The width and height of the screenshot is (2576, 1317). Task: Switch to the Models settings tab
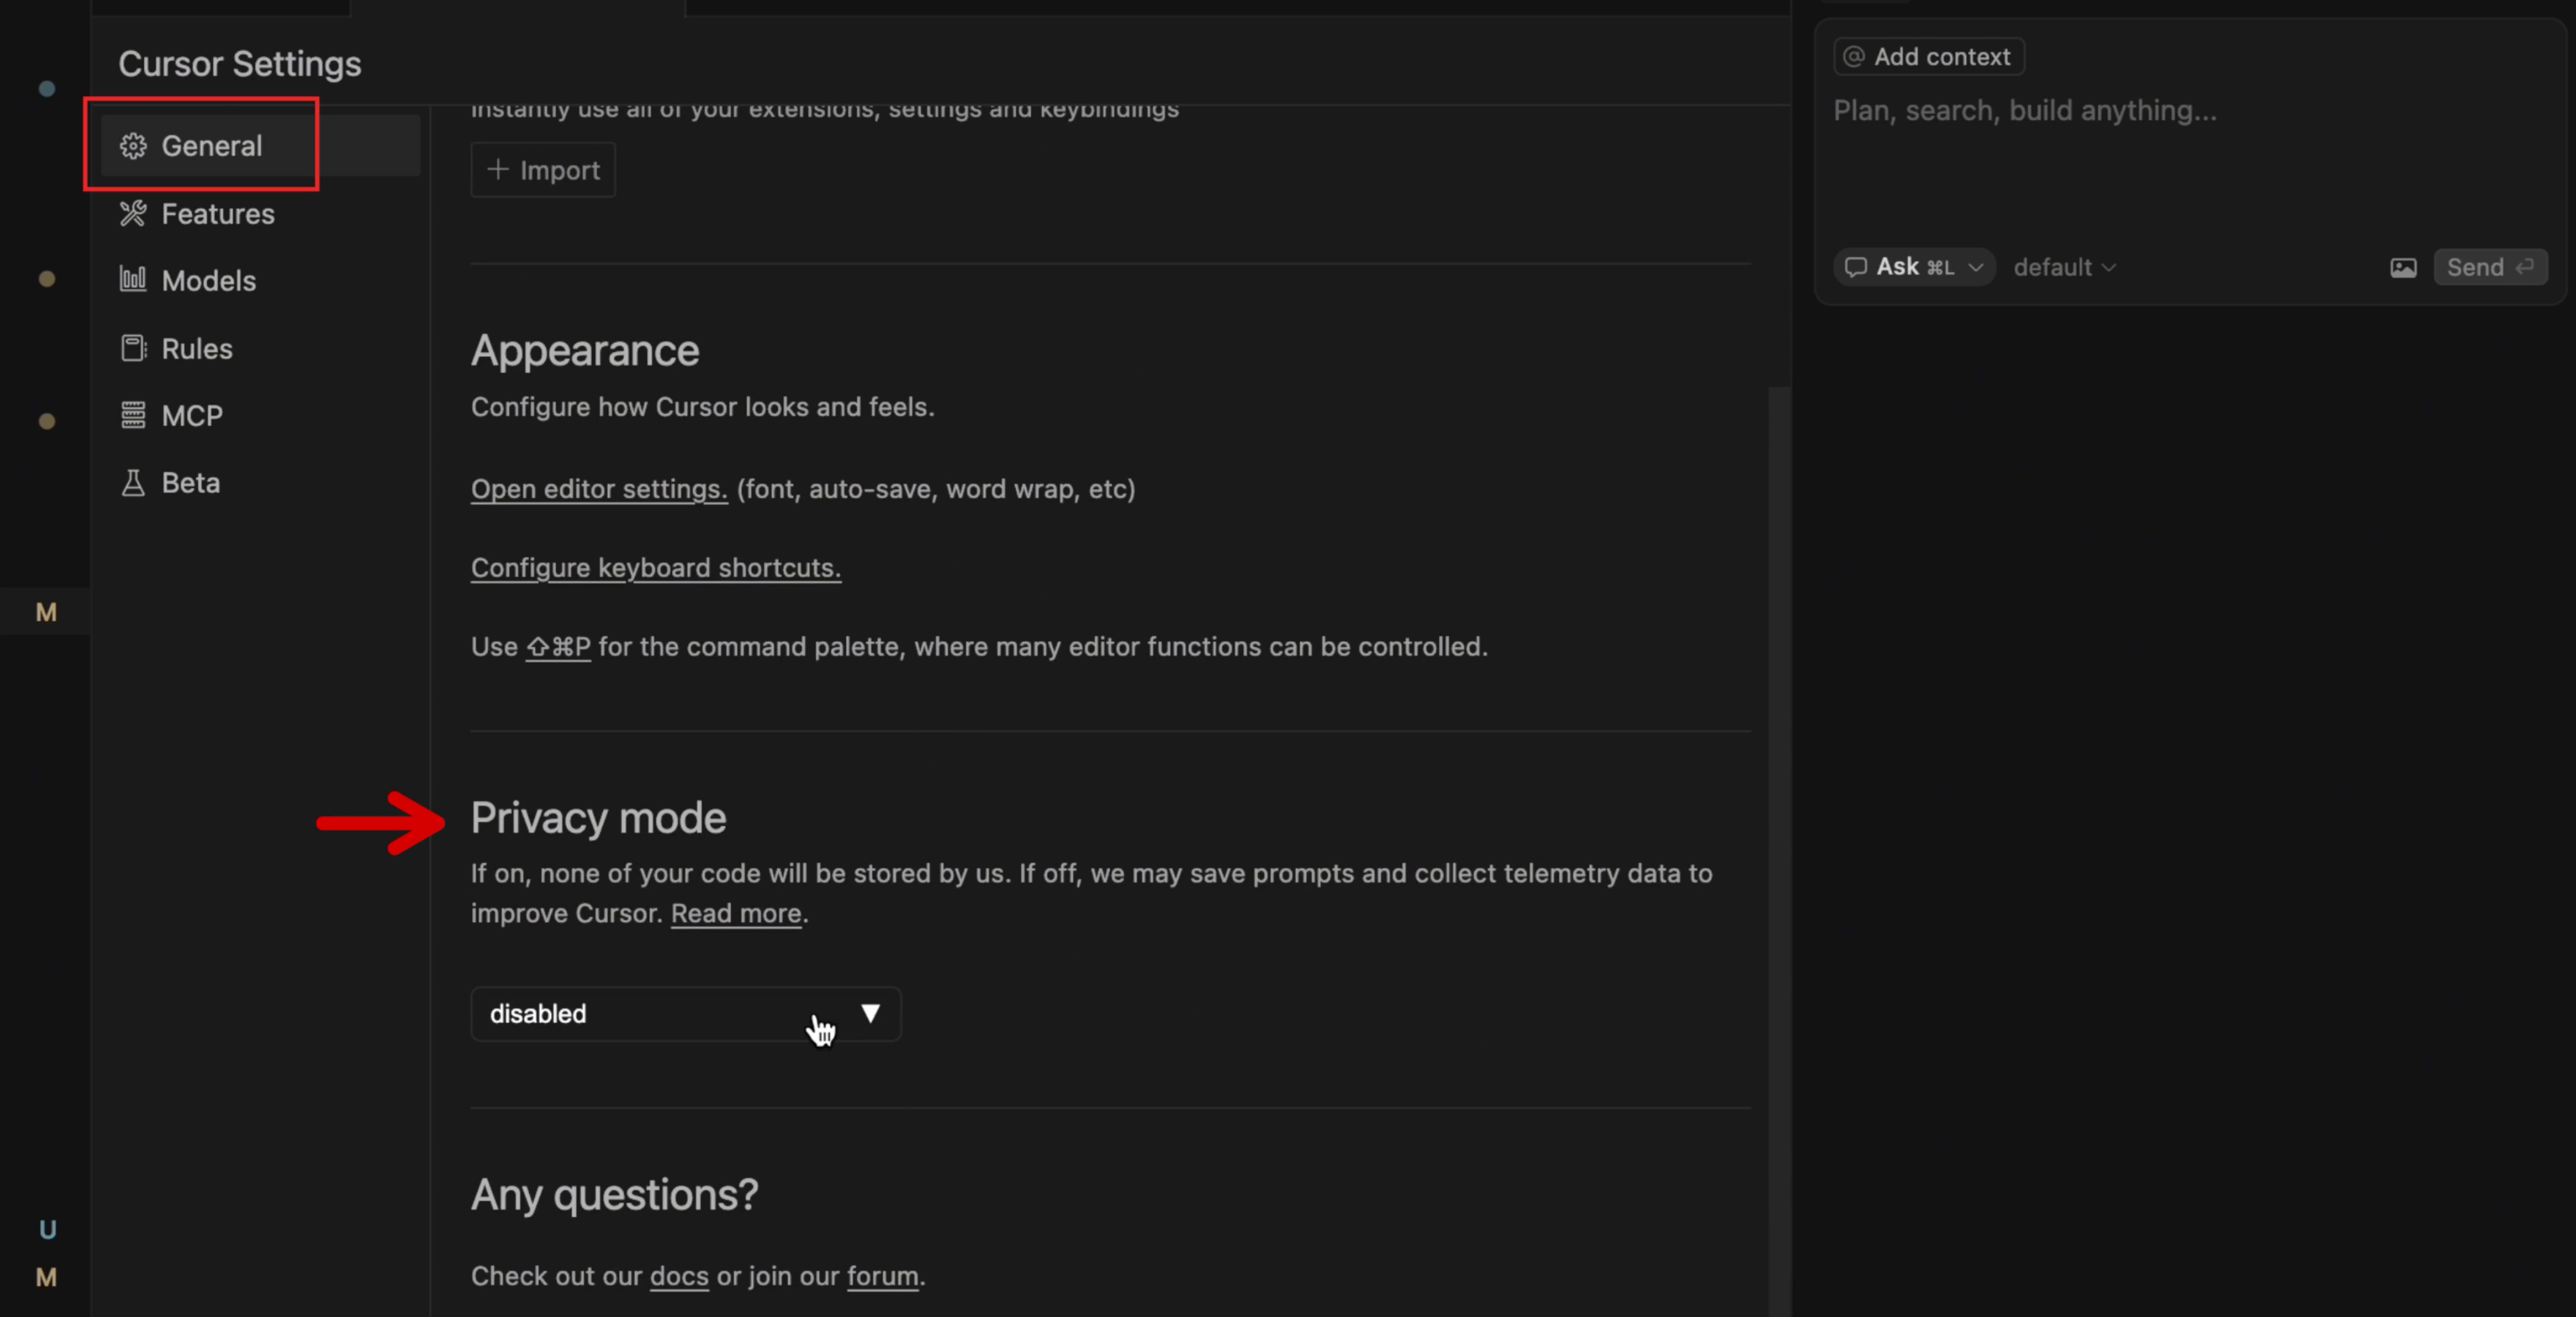(x=208, y=281)
